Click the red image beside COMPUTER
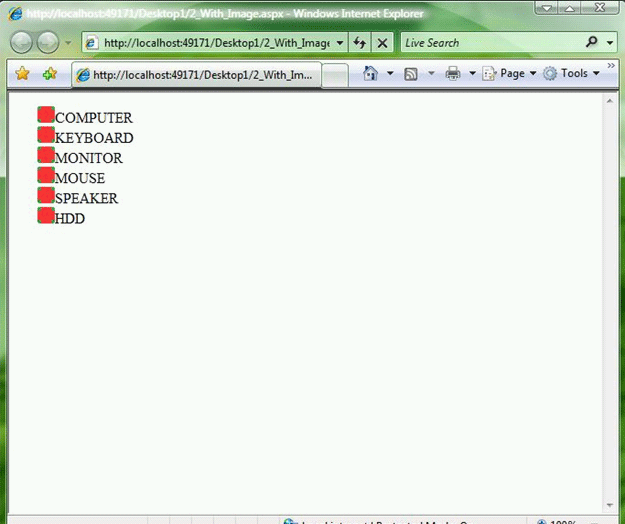Image resolution: width=625 pixels, height=524 pixels. pyautogui.click(x=46, y=114)
